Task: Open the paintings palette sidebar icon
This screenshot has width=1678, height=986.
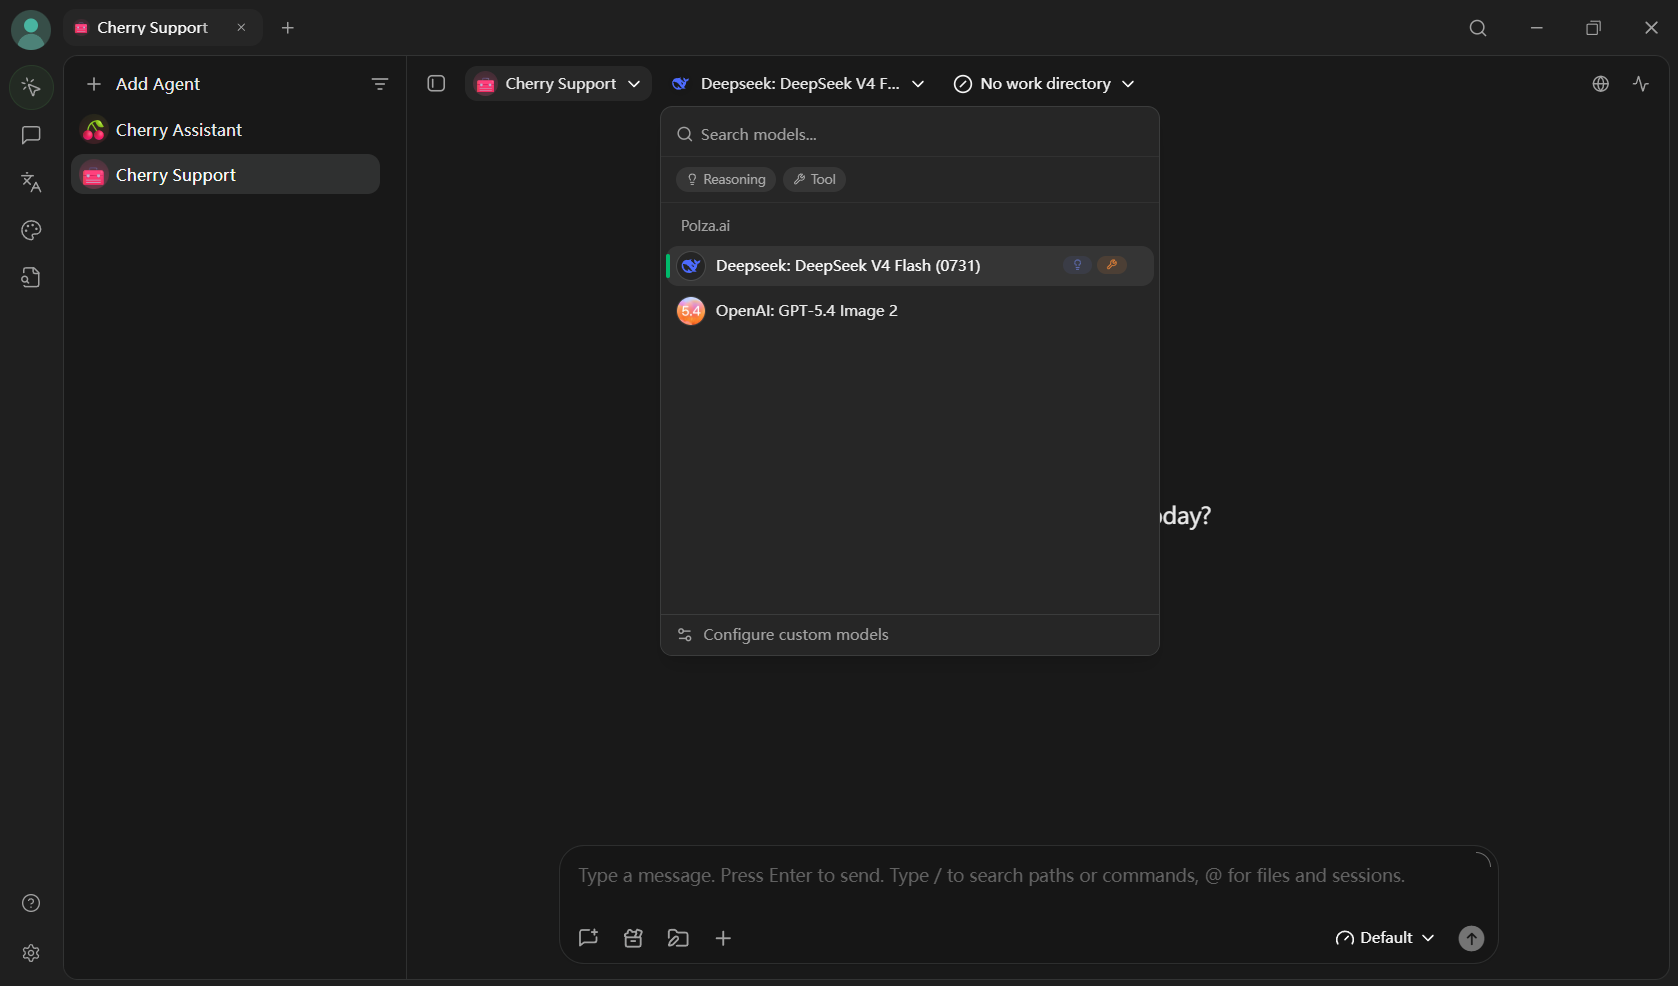Action: point(31,230)
